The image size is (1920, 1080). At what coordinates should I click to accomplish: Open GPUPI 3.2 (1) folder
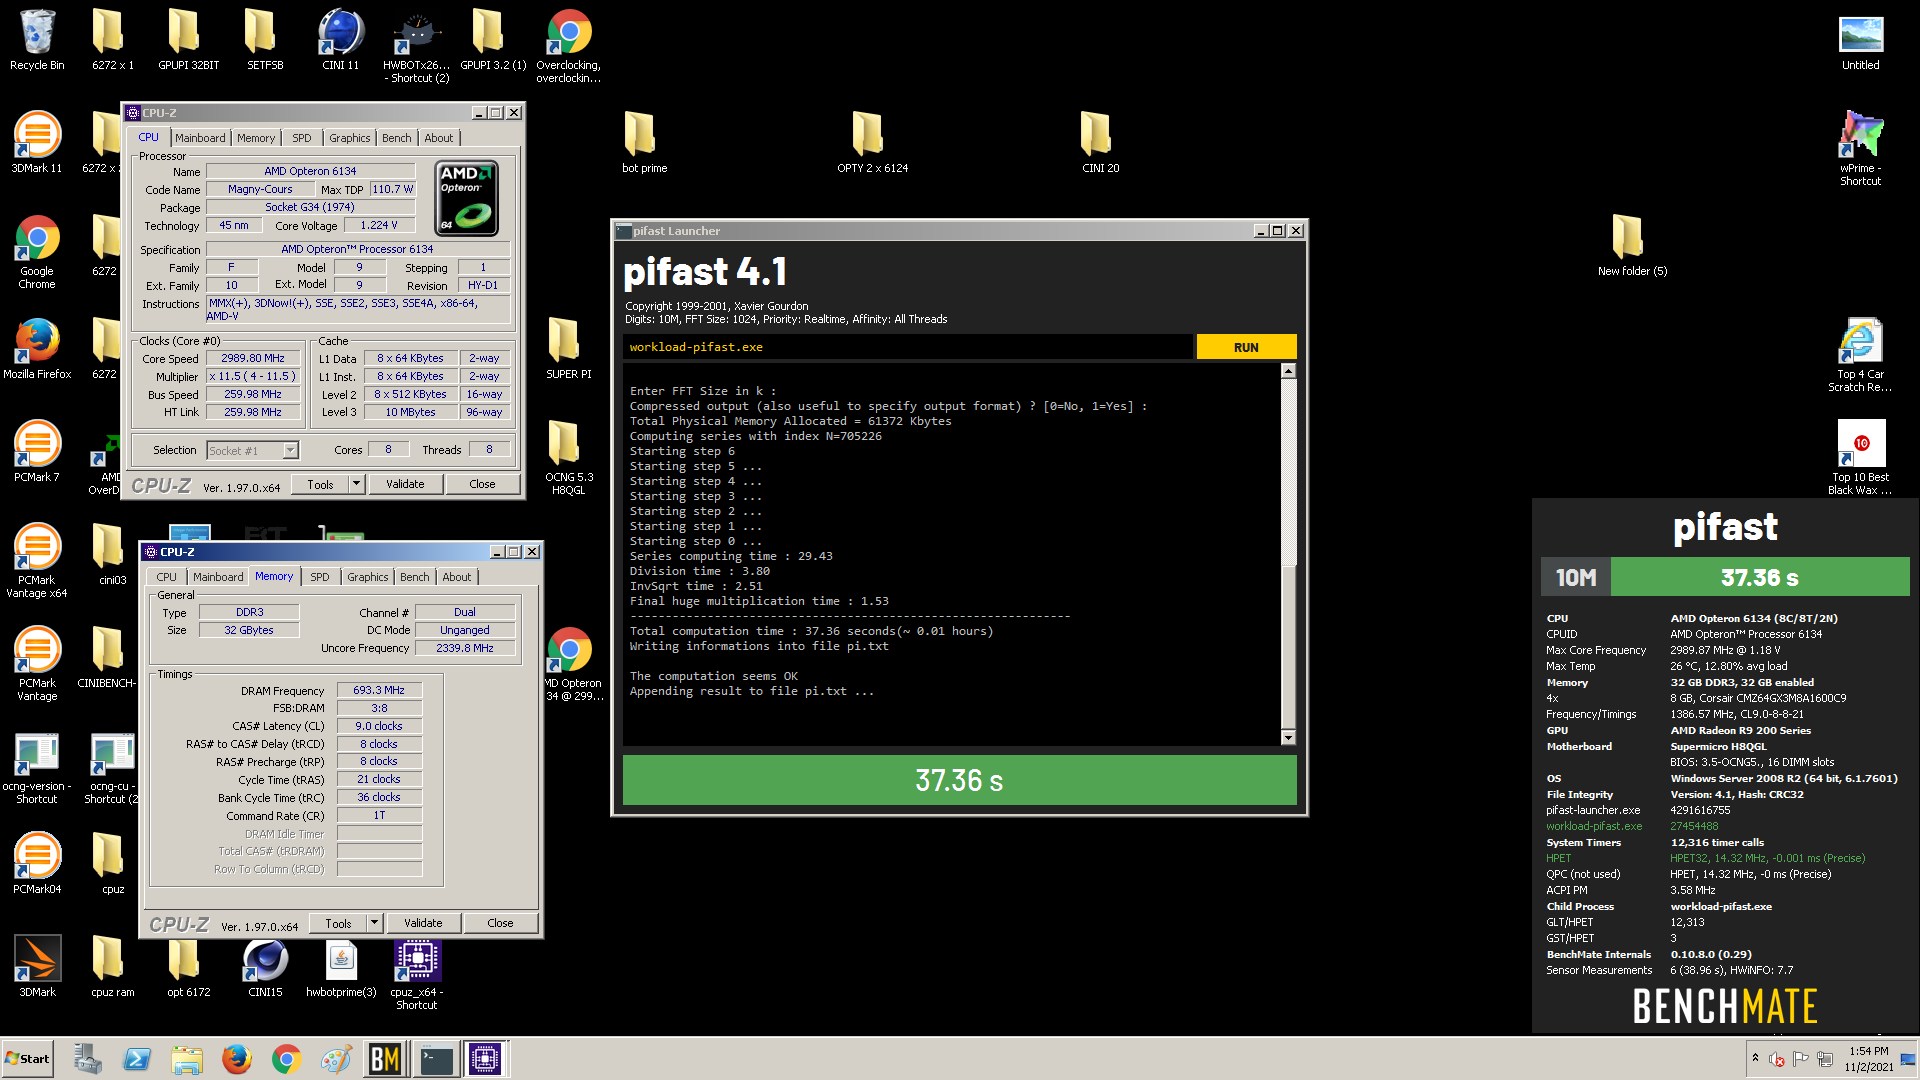[x=493, y=40]
